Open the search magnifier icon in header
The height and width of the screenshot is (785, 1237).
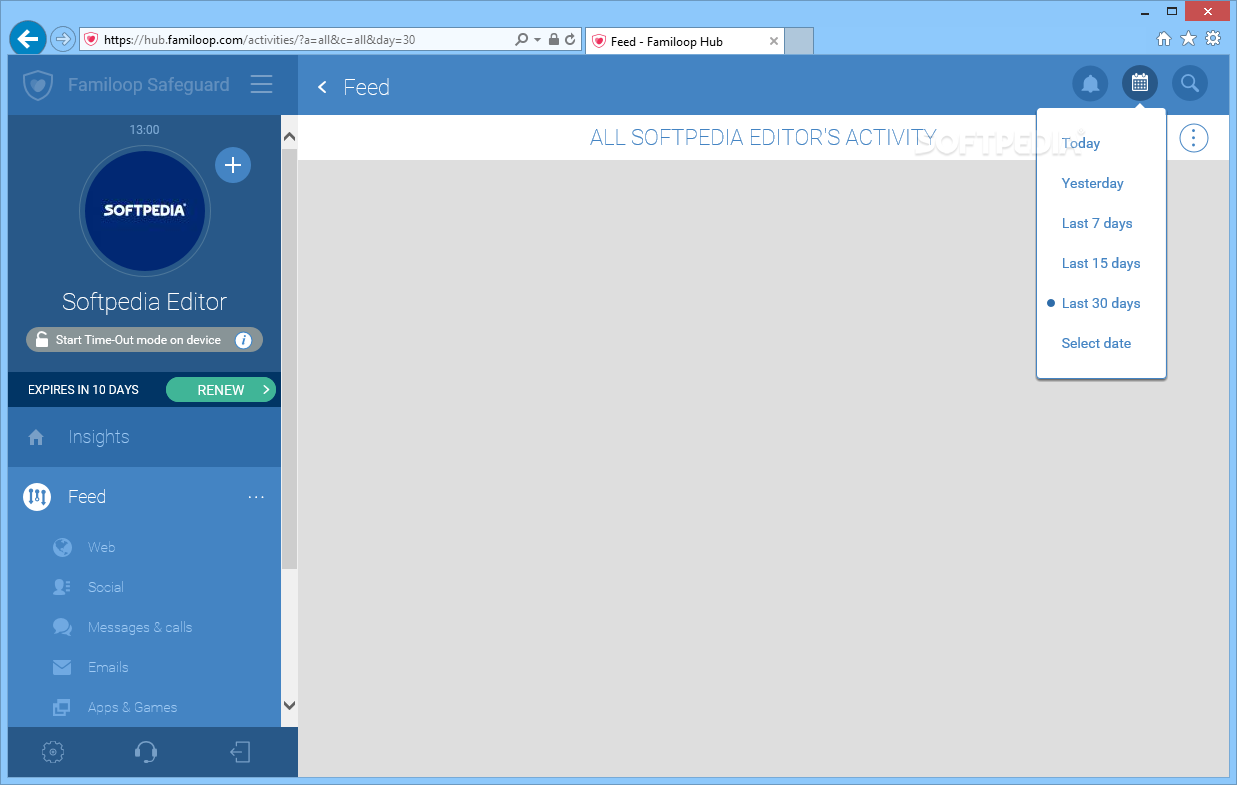pyautogui.click(x=1189, y=84)
